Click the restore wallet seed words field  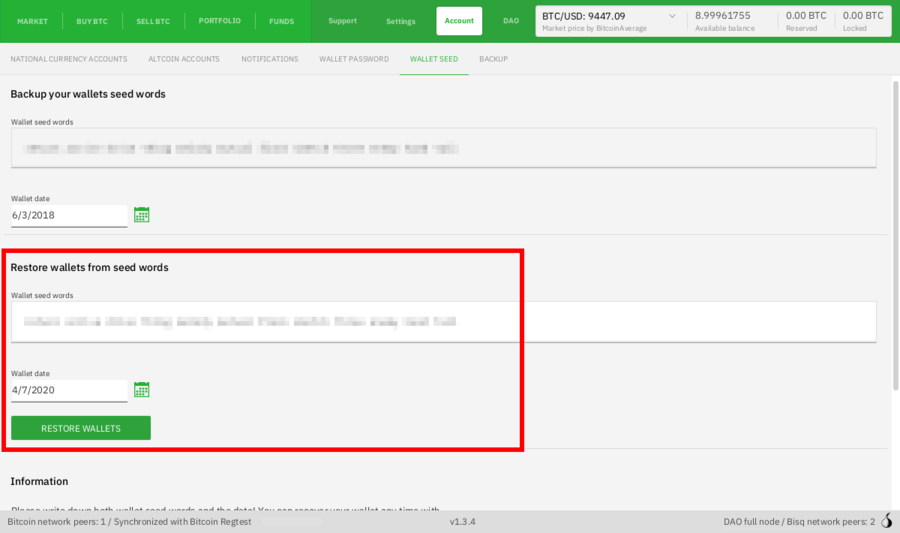[443, 322]
